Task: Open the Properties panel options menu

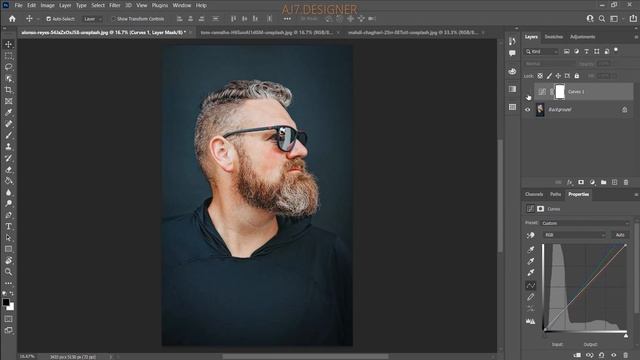Action: point(636,195)
